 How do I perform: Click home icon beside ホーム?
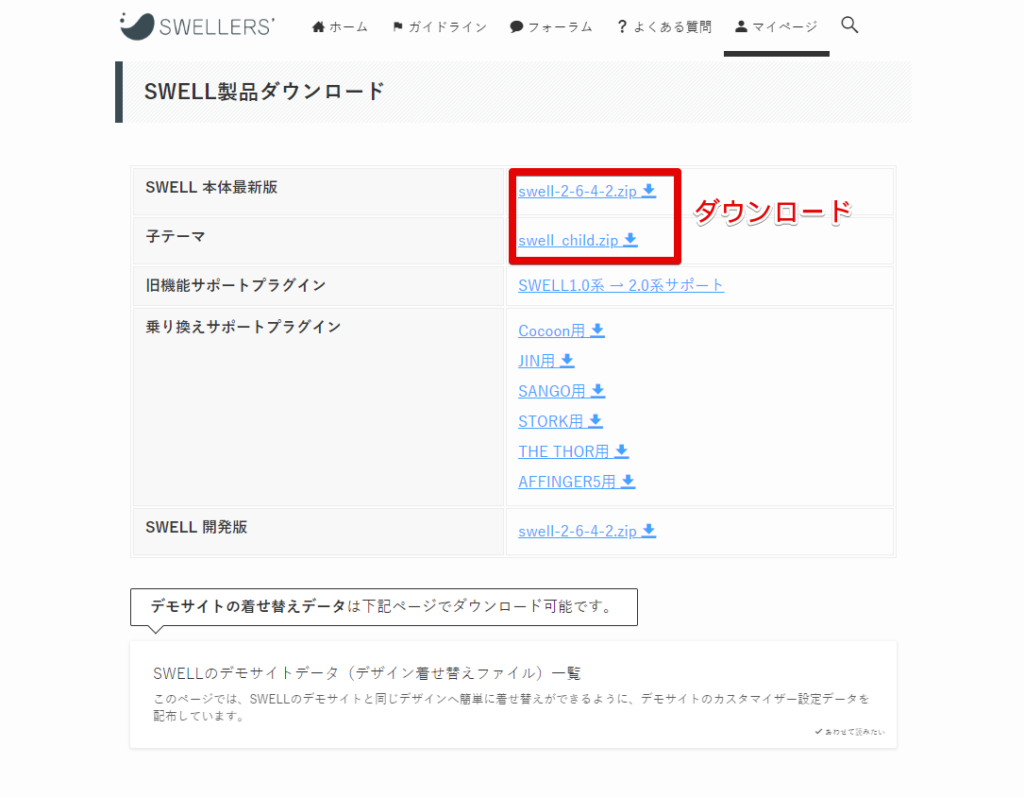[x=318, y=27]
